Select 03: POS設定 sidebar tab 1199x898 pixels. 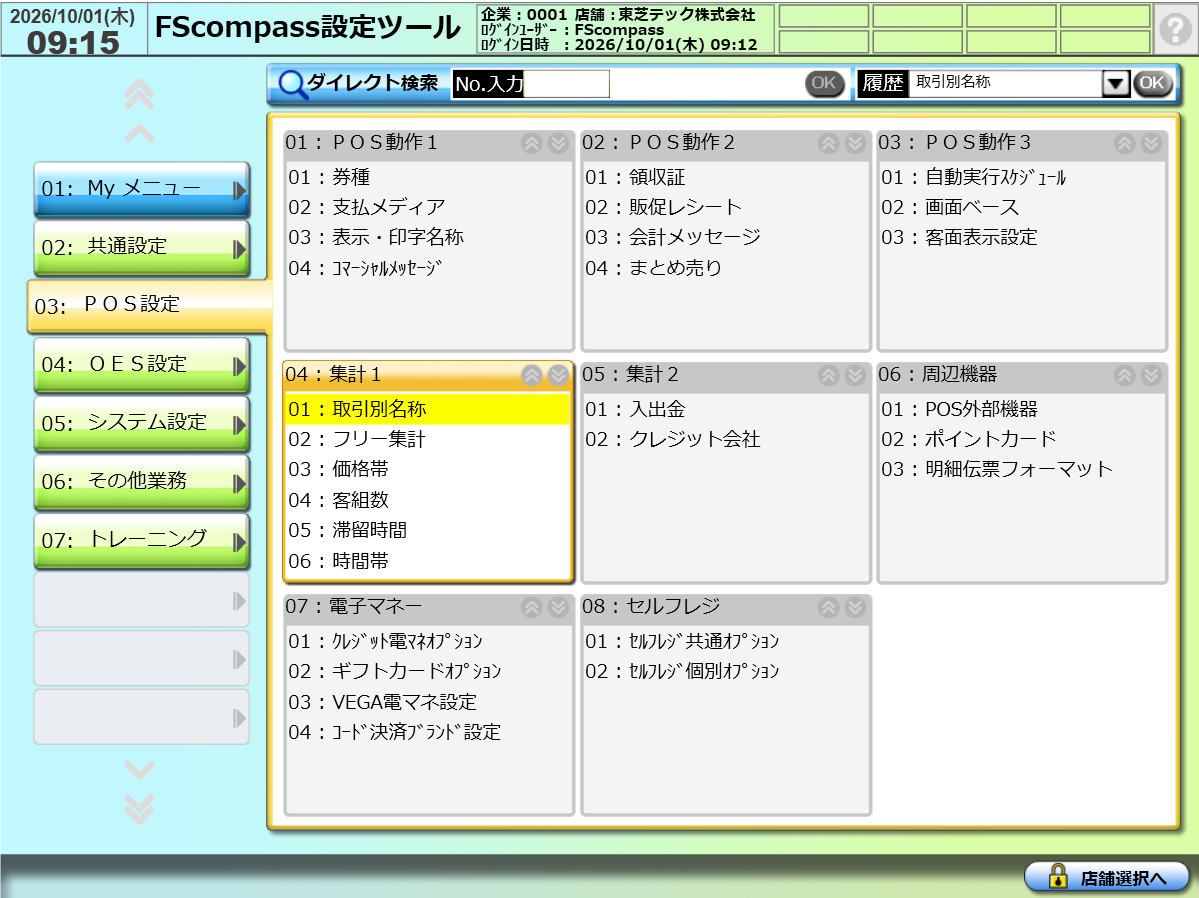(x=149, y=305)
